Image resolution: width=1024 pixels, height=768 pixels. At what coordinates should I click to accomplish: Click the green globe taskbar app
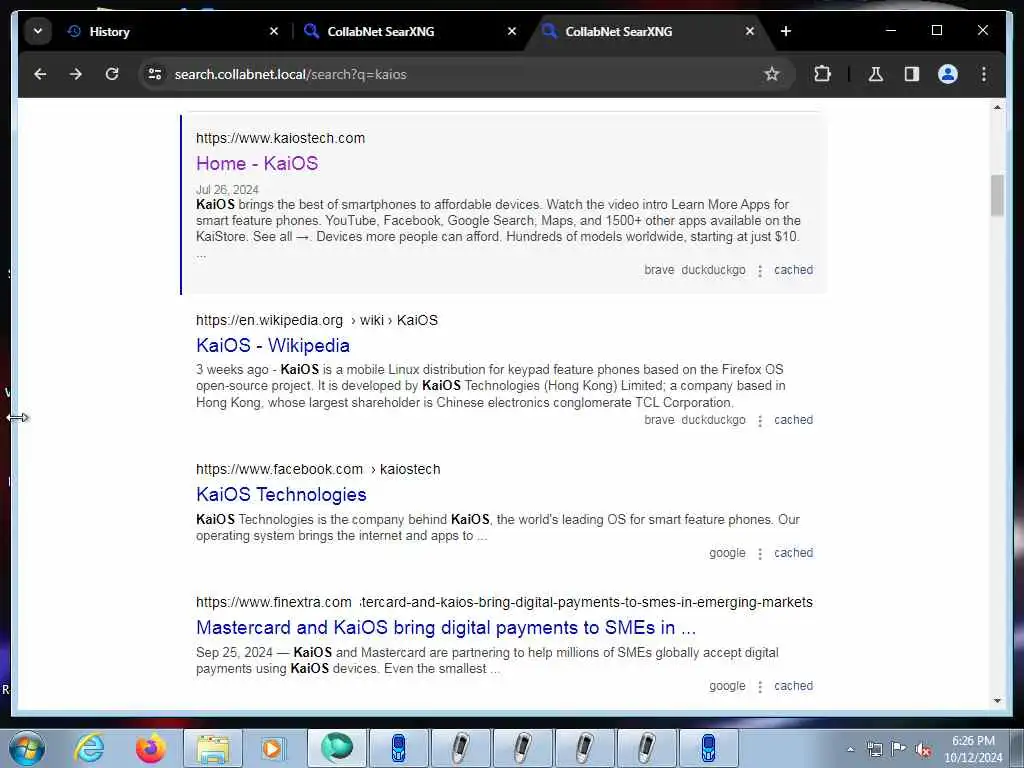[x=336, y=748]
